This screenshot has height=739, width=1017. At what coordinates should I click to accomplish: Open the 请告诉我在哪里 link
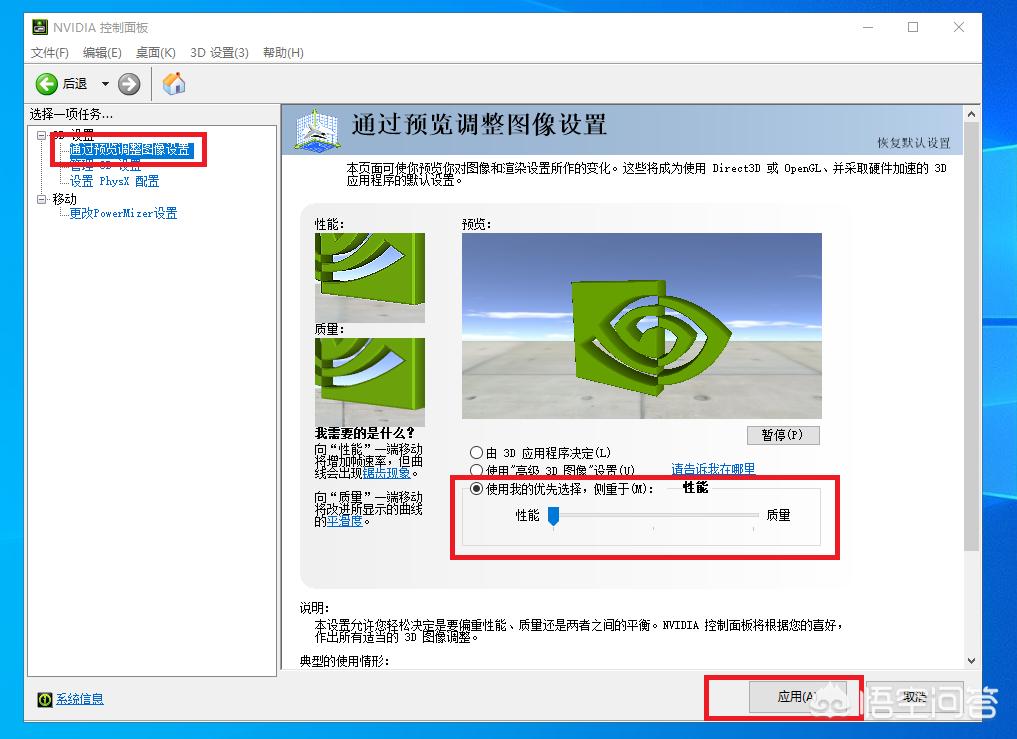713,468
